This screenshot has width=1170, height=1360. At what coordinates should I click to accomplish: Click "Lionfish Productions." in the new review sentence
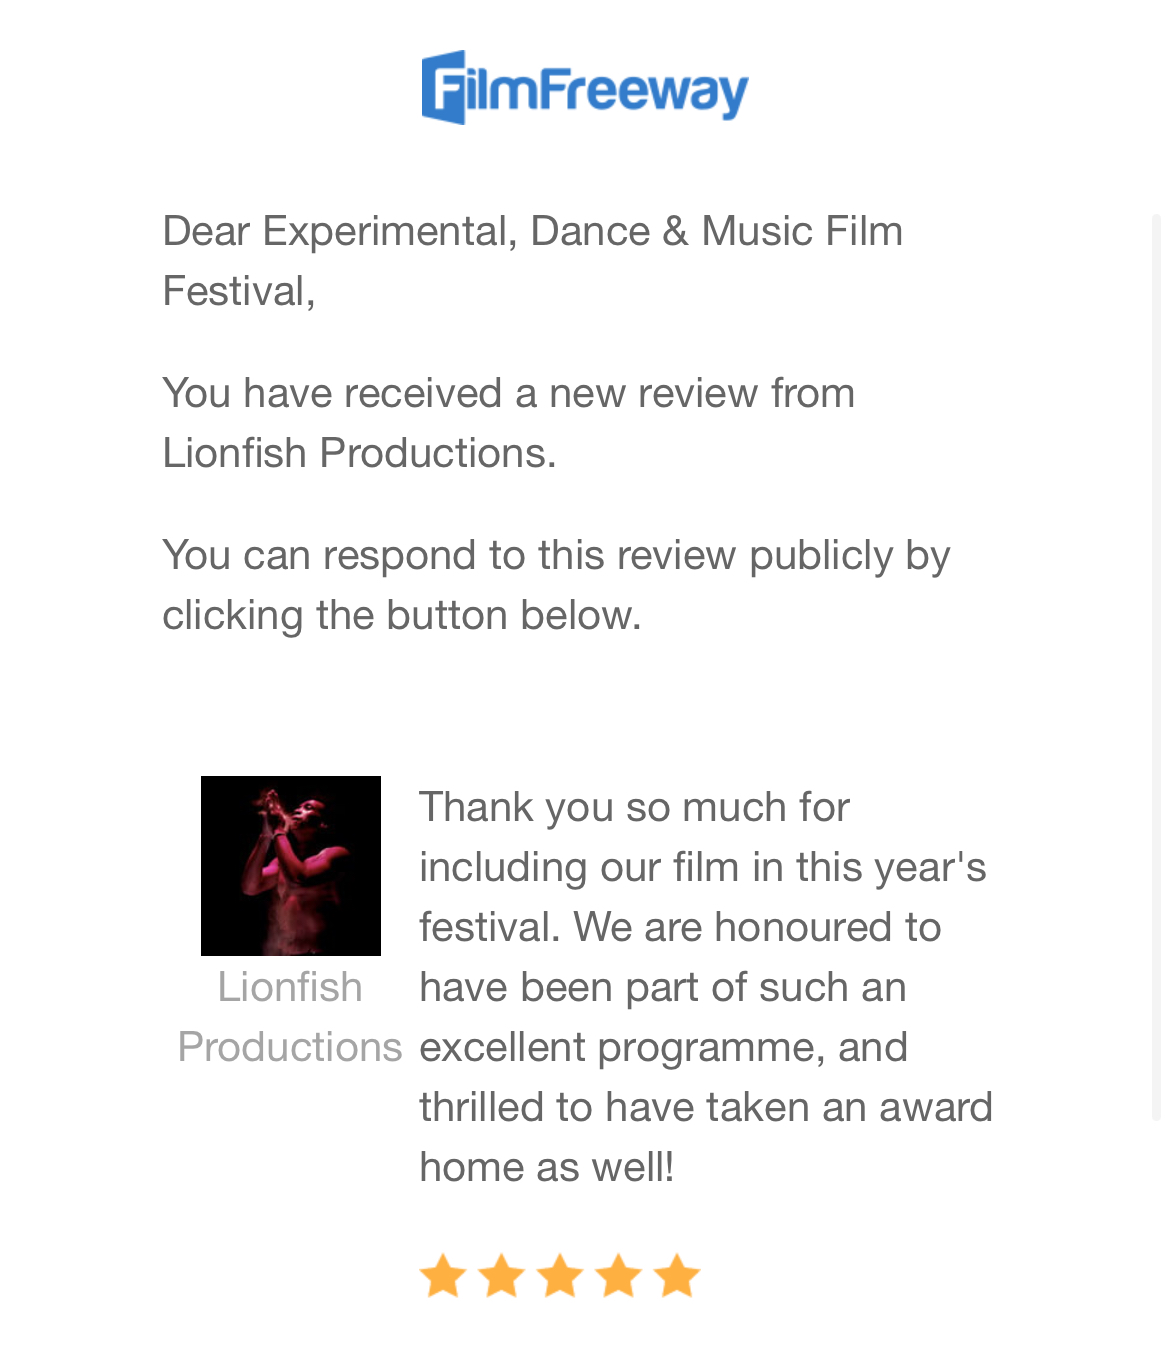coord(359,453)
